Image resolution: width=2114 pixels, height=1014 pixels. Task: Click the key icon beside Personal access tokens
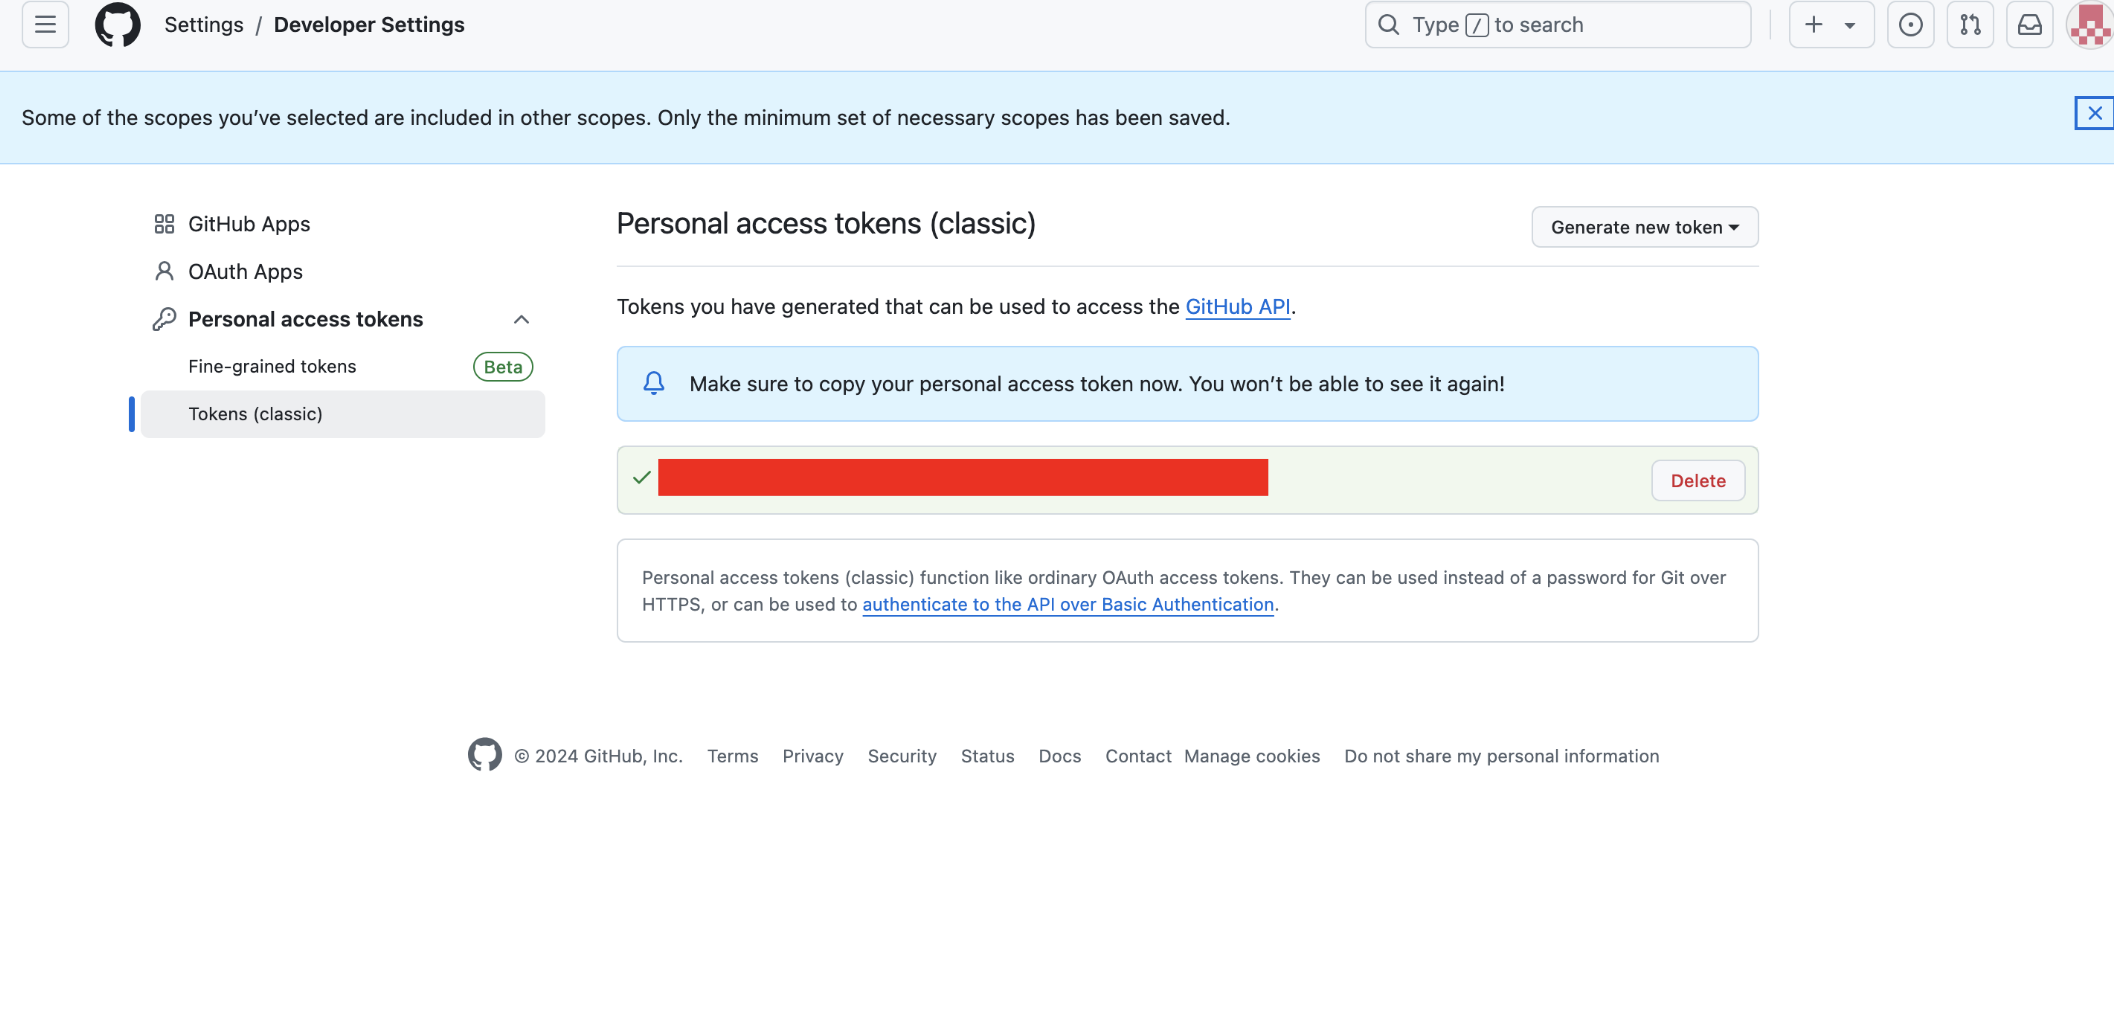[x=164, y=319]
